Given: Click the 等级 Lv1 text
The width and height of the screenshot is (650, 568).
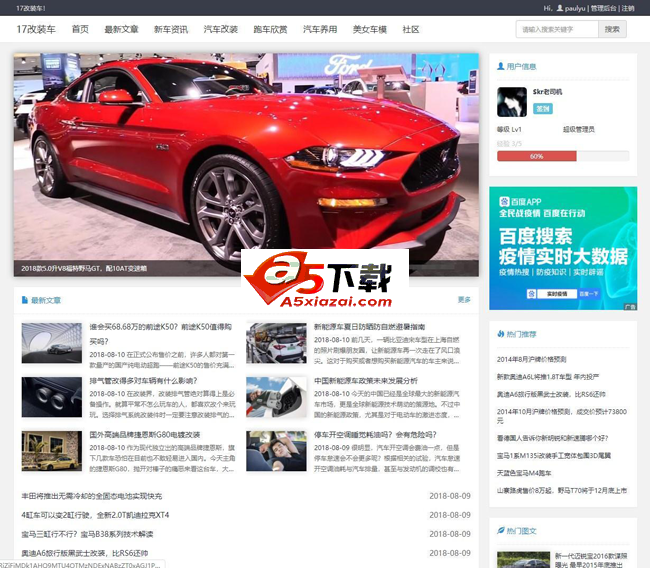Looking at the screenshot, I should pos(509,129).
